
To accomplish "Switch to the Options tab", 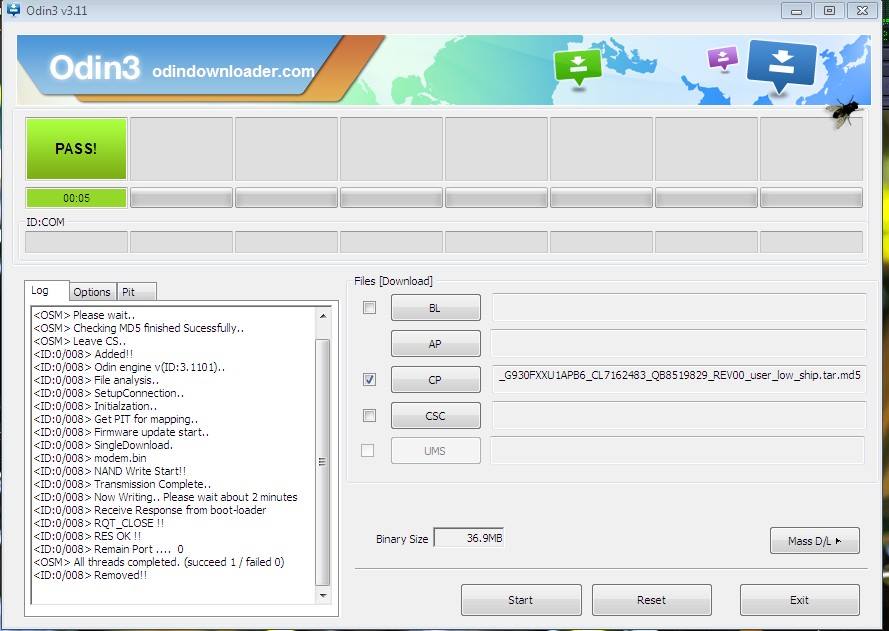I will pos(92,291).
